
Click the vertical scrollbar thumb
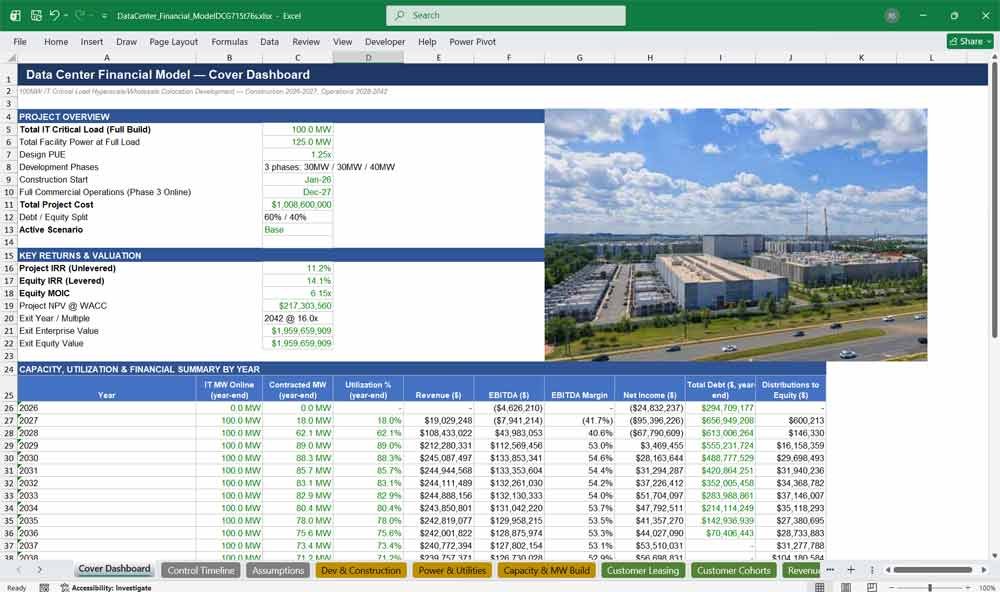[994, 201]
